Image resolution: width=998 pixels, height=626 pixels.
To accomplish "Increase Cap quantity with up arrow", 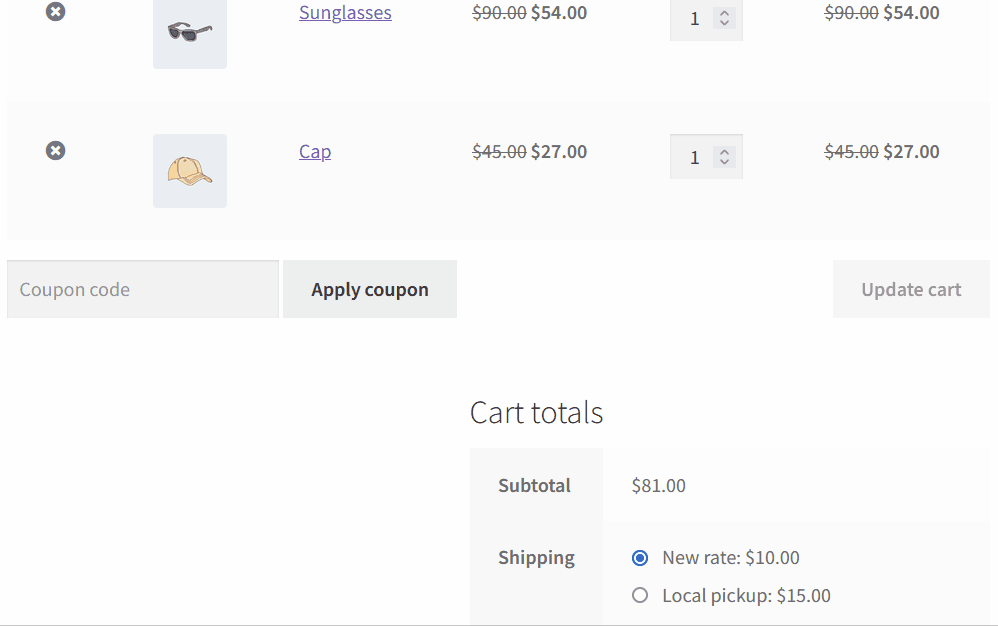I will pos(724,151).
